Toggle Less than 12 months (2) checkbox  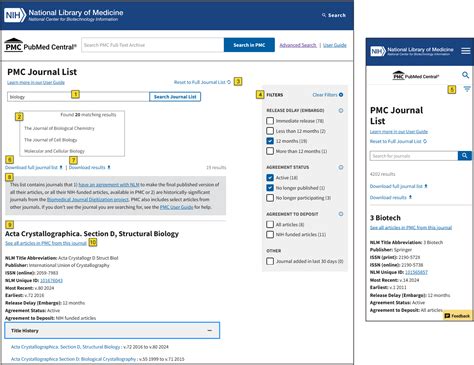[x=270, y=131]
